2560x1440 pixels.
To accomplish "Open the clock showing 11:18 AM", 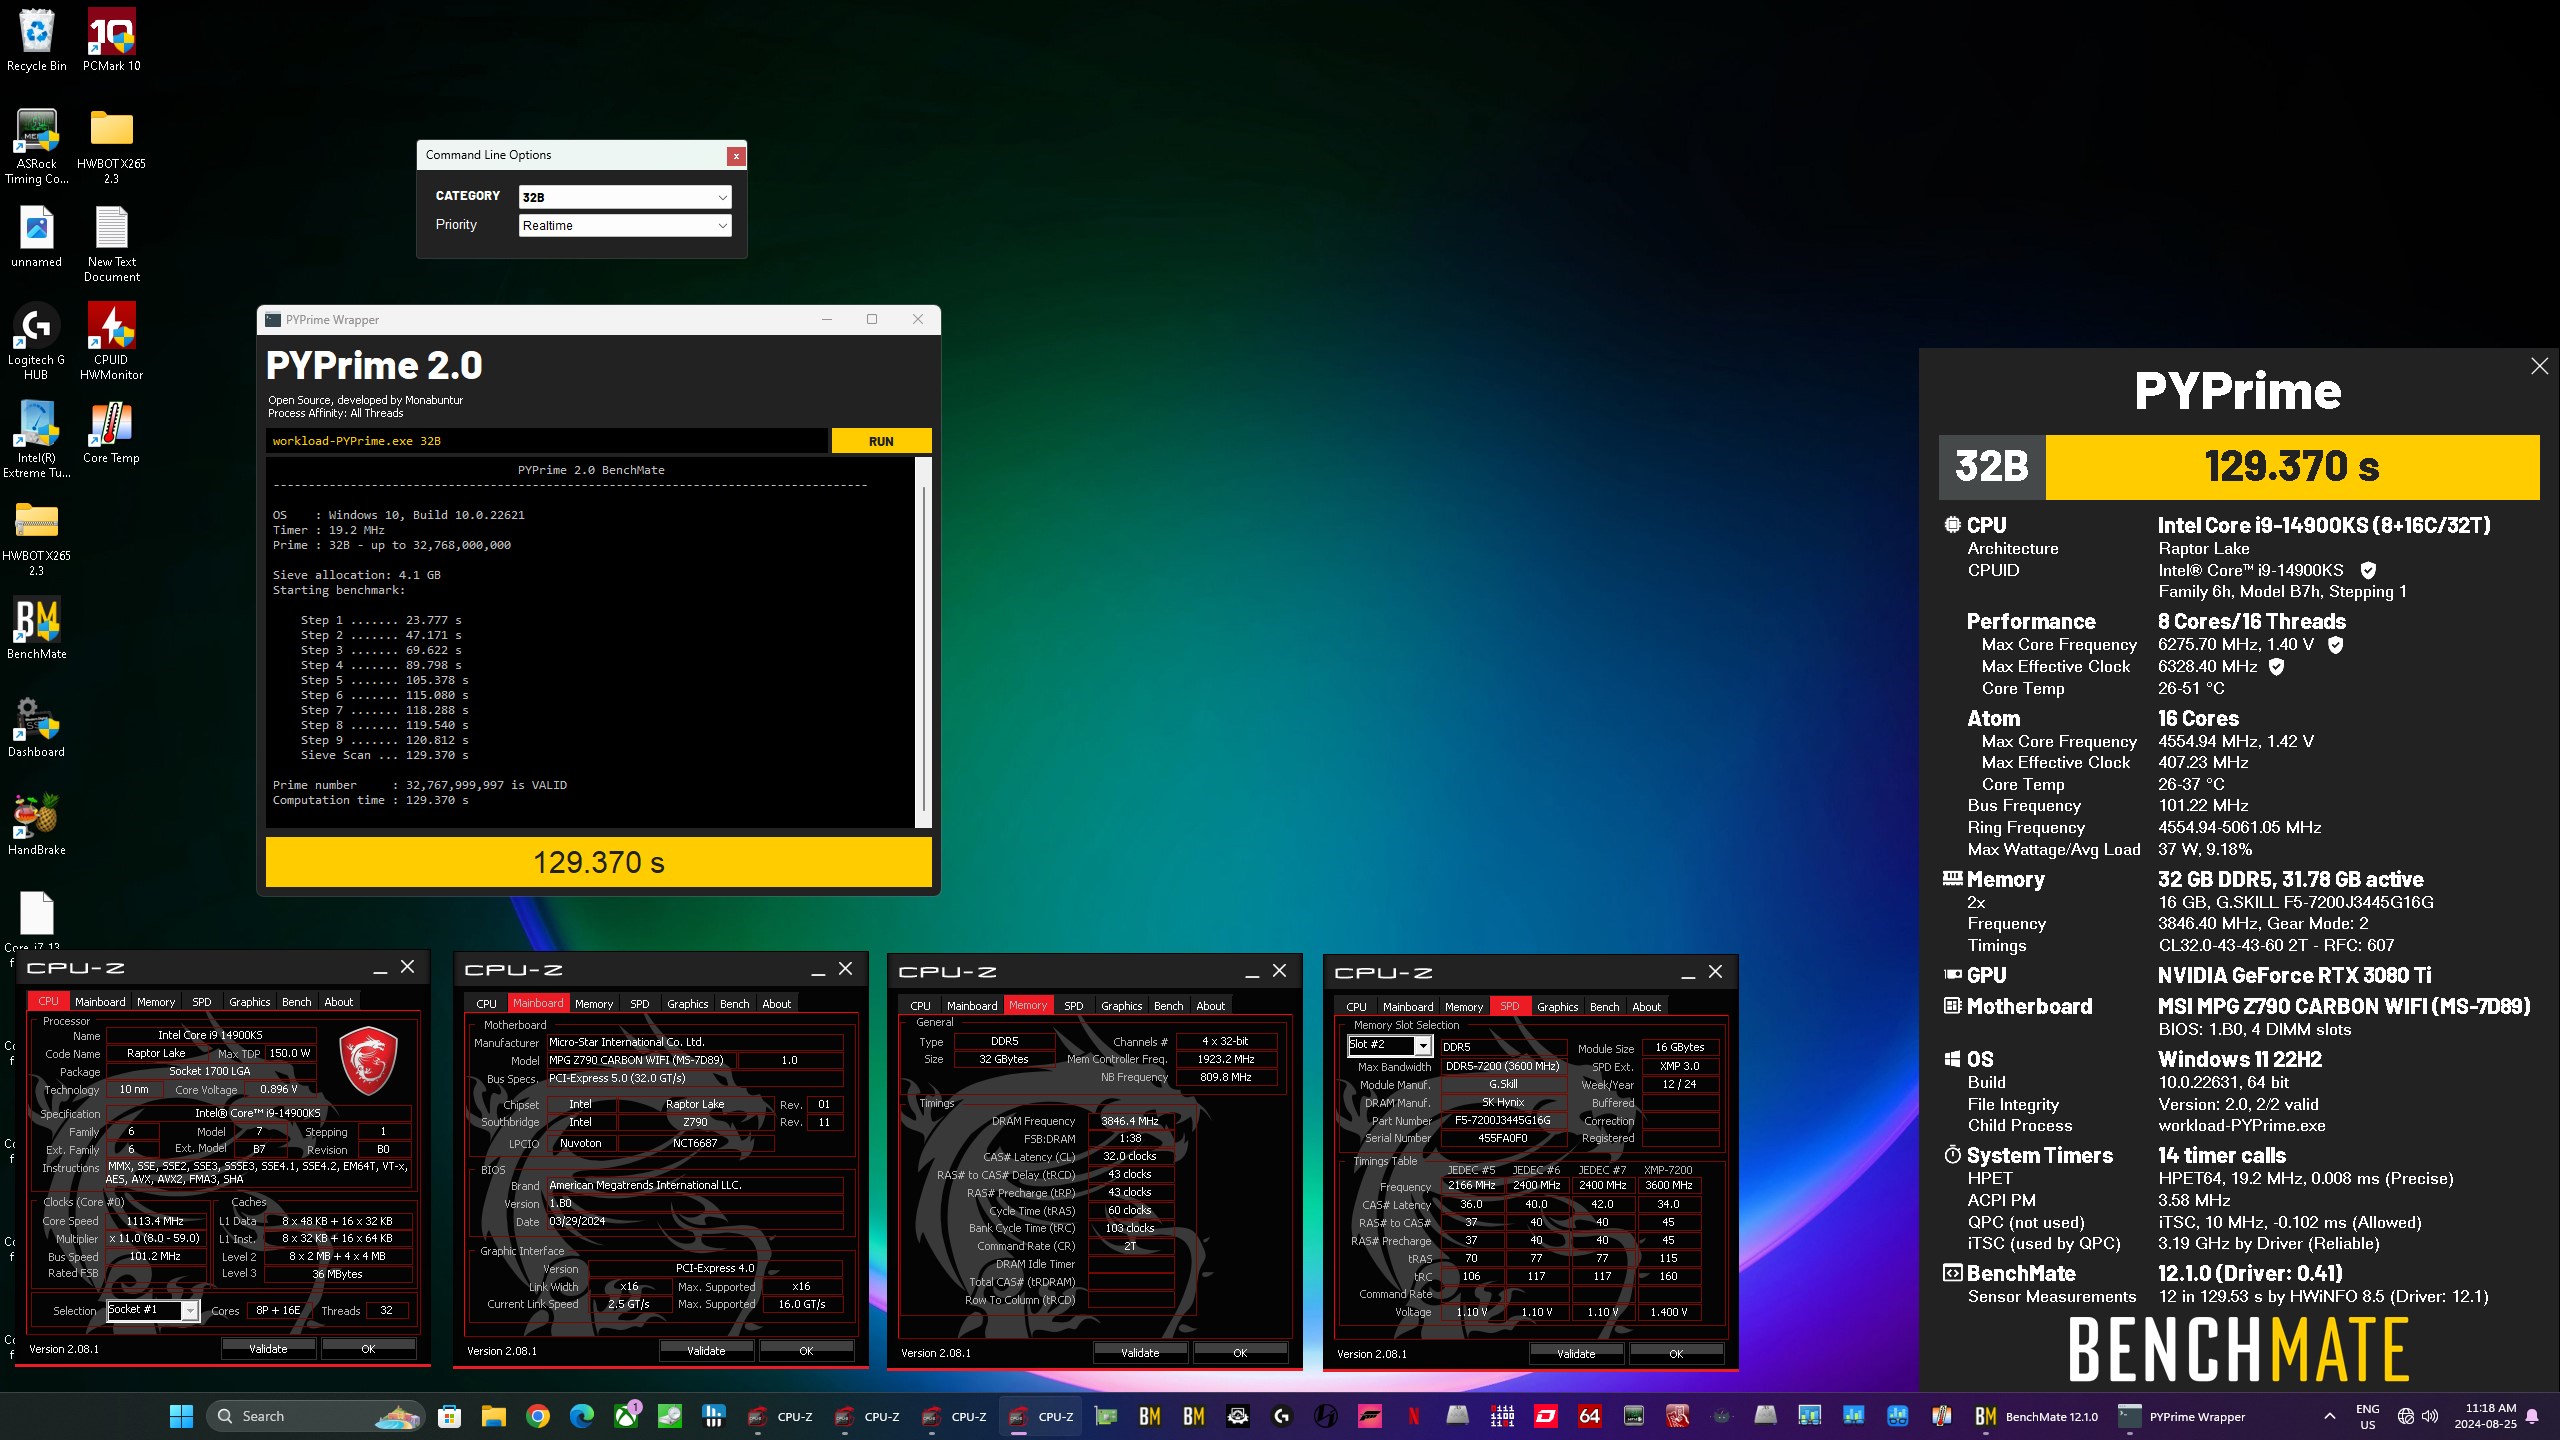I will pos(2485,1416).
